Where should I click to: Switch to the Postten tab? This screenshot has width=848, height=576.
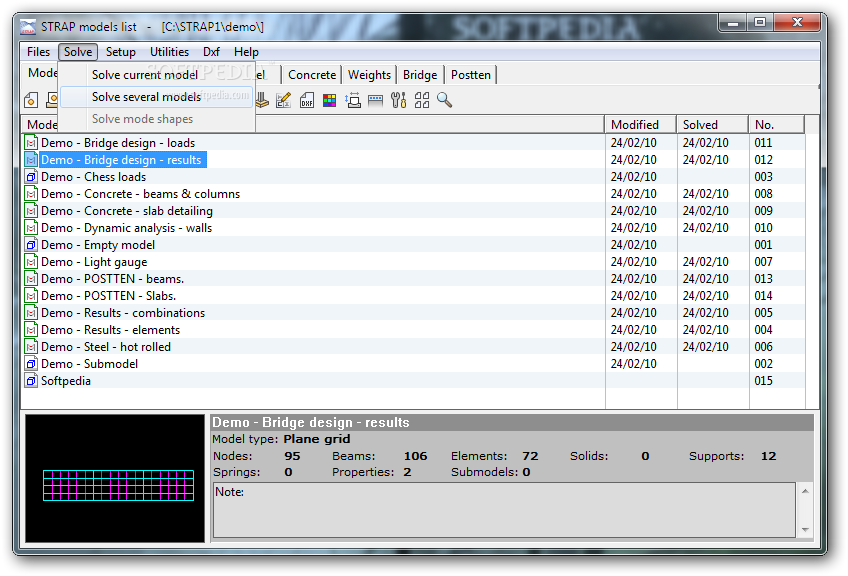pos(471,75)
